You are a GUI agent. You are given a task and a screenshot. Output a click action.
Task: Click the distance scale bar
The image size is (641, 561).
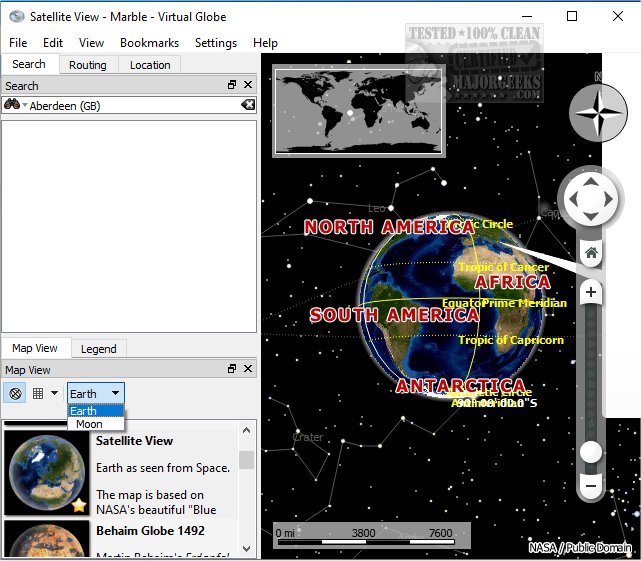[x=372, y=536]
